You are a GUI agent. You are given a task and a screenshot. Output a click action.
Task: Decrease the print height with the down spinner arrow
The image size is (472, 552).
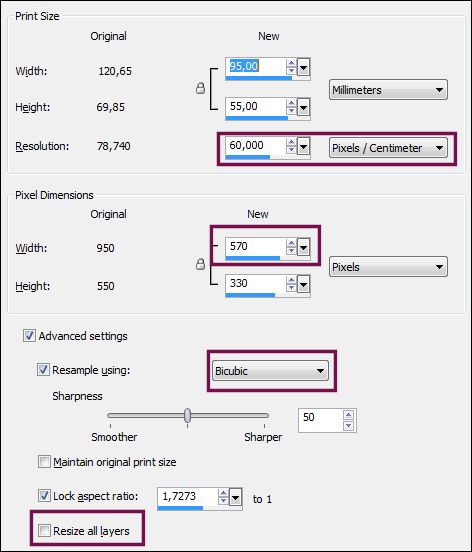[x=291, y=110]
